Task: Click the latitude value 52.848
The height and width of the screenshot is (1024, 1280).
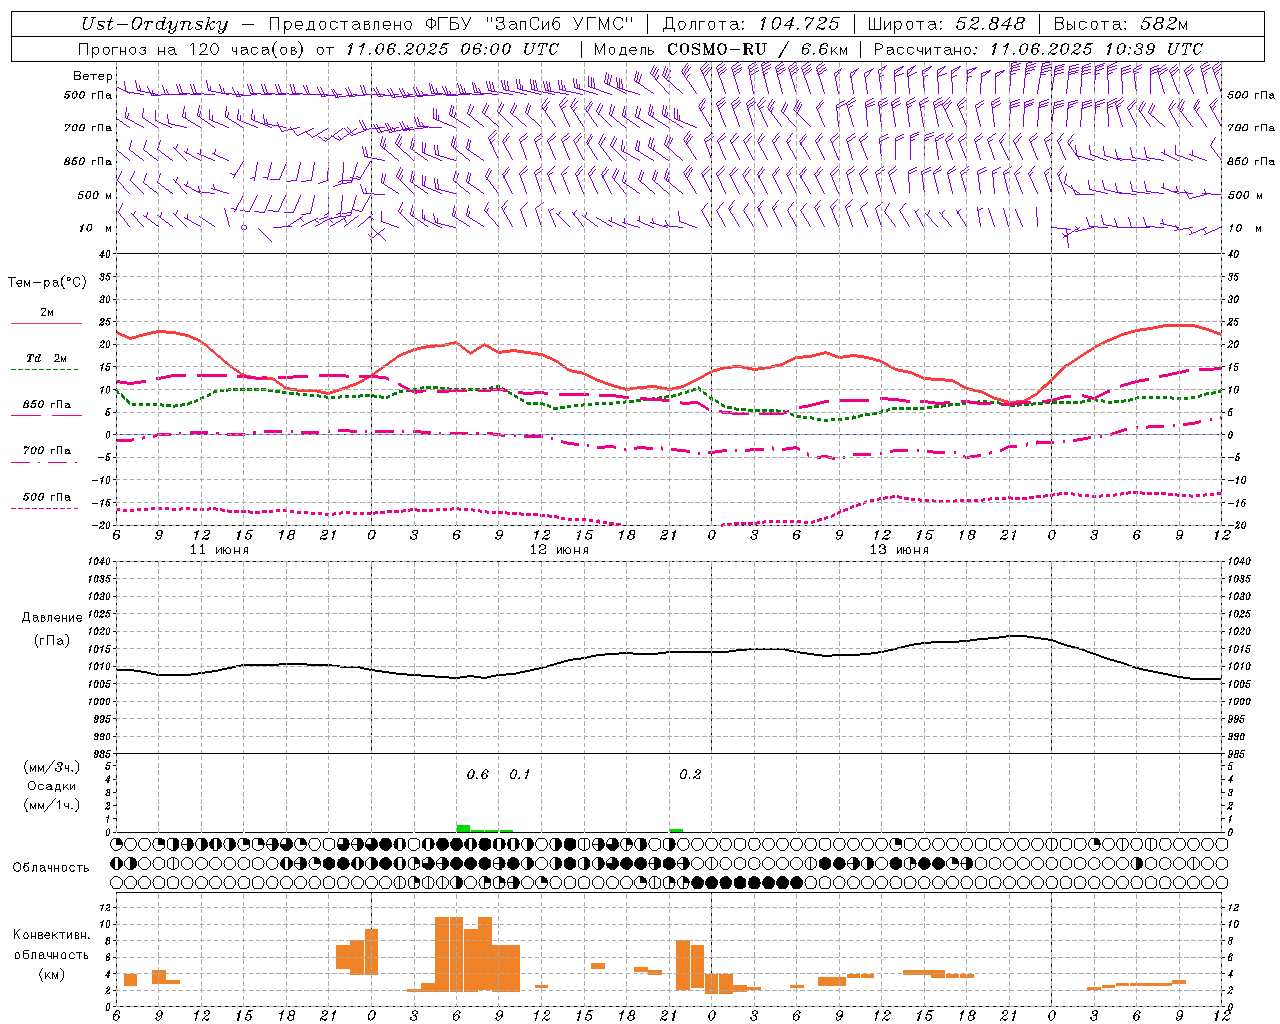Action: 991,24
